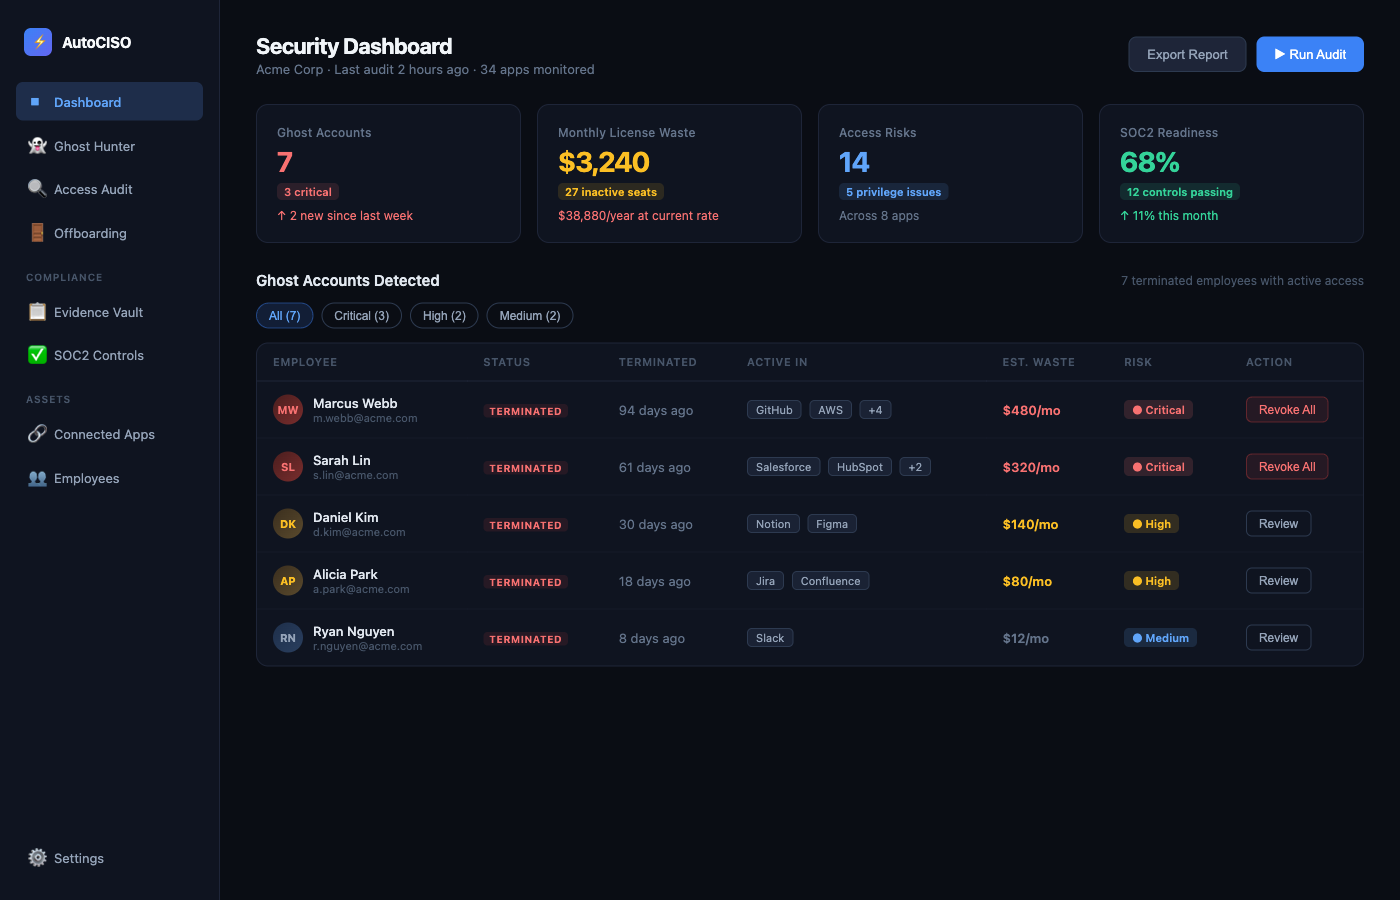Go to Access Audit page
This screenshot has width=1400, height=900.
(x=109, y=189)
